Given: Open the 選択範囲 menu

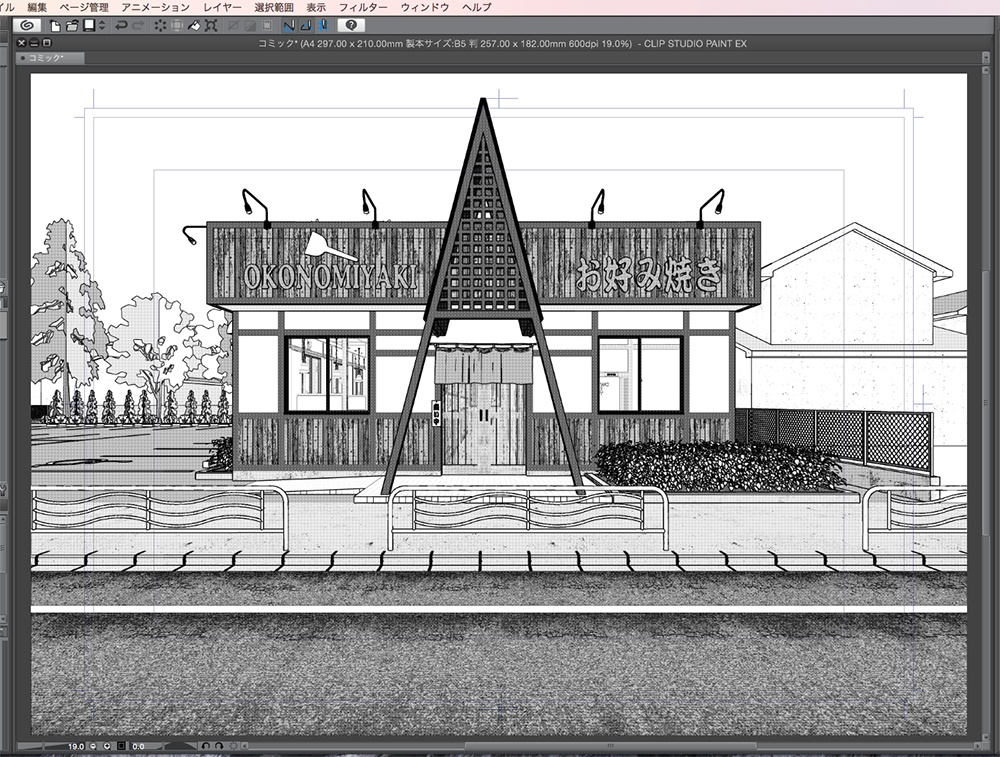Looking at the screenshot, I should [274, 7].
